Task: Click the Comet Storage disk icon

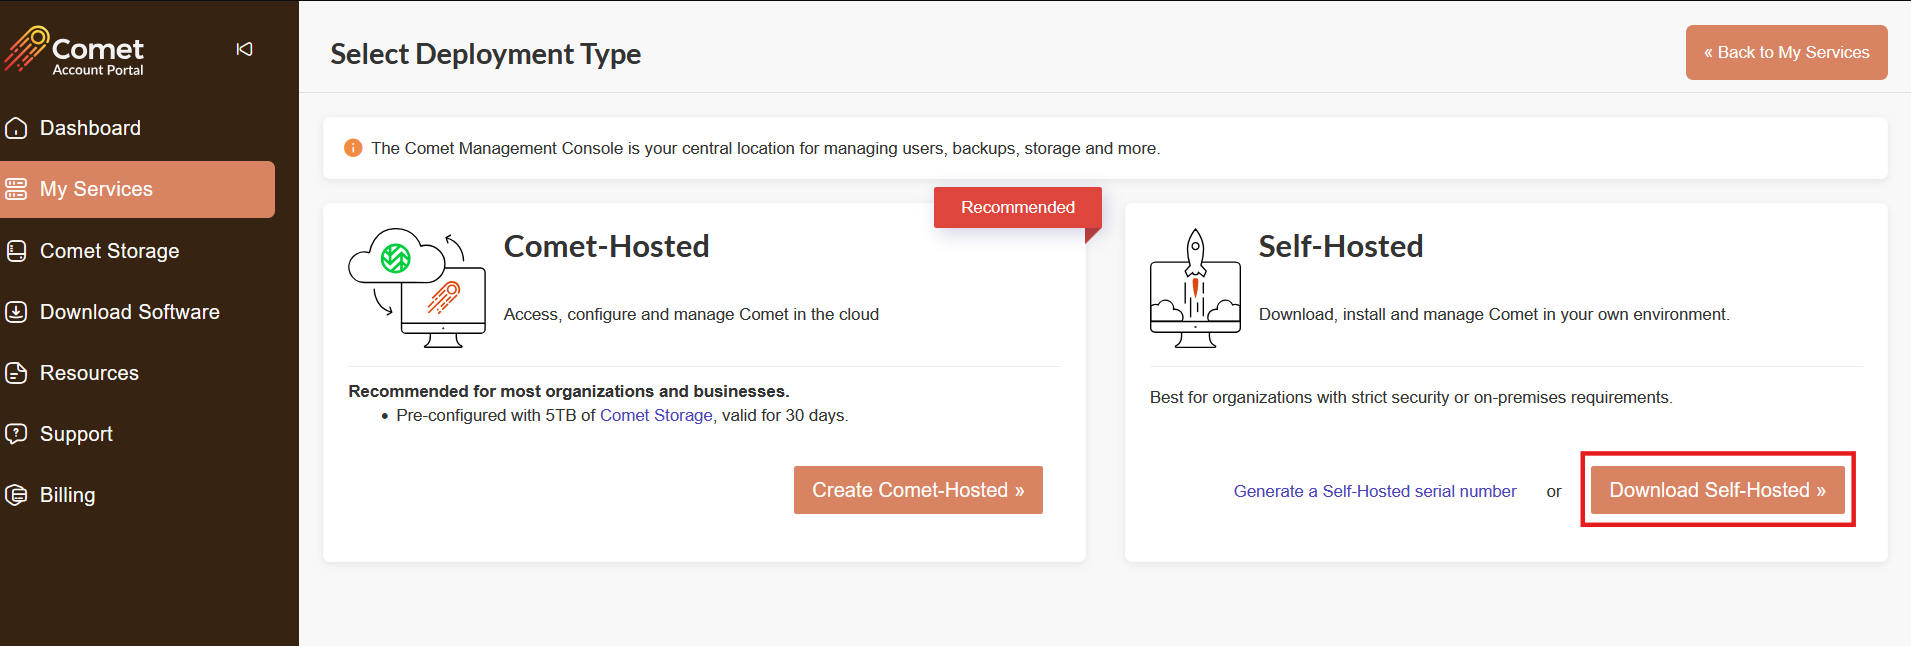Action: tap(16, 251)
